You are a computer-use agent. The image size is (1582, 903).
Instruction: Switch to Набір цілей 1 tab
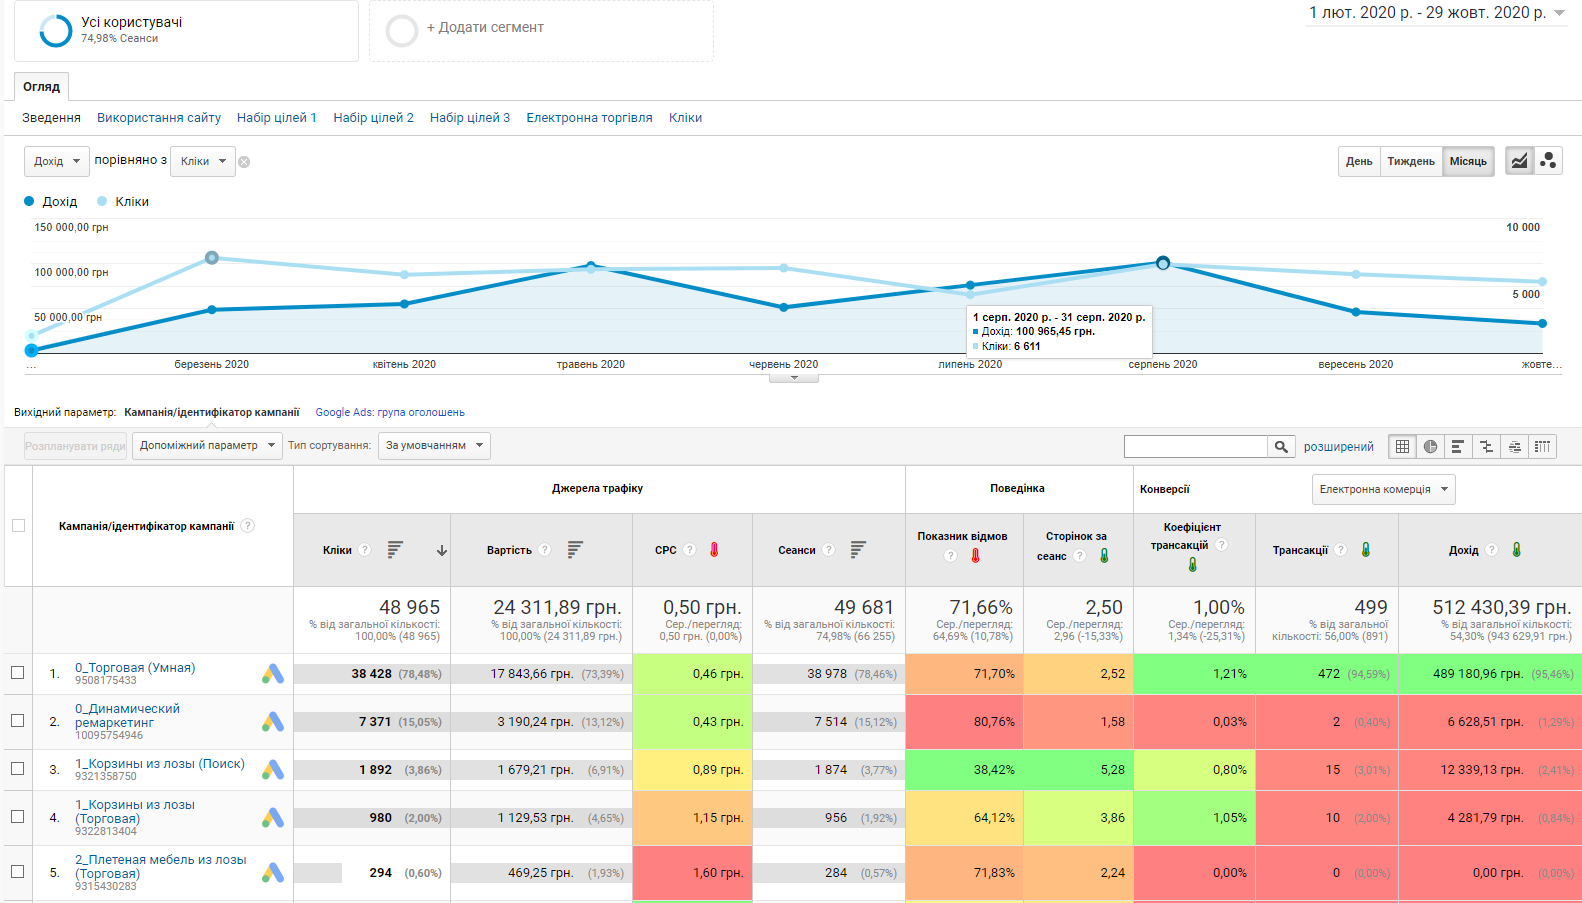[276, 118]
